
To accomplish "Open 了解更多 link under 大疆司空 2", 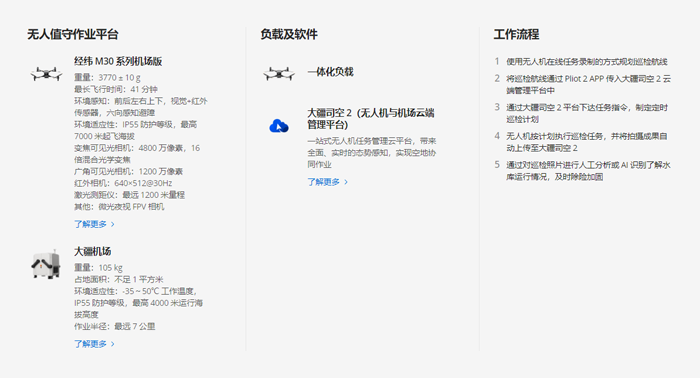I will [324, 182].
